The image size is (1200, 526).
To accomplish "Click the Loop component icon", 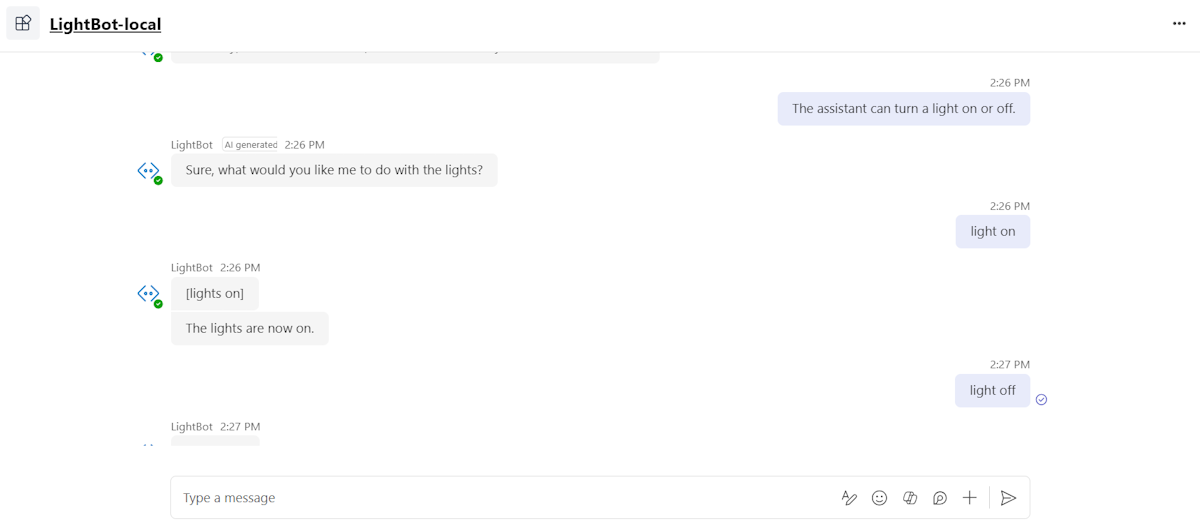I will pyautogui.click(x=940, y=498).
